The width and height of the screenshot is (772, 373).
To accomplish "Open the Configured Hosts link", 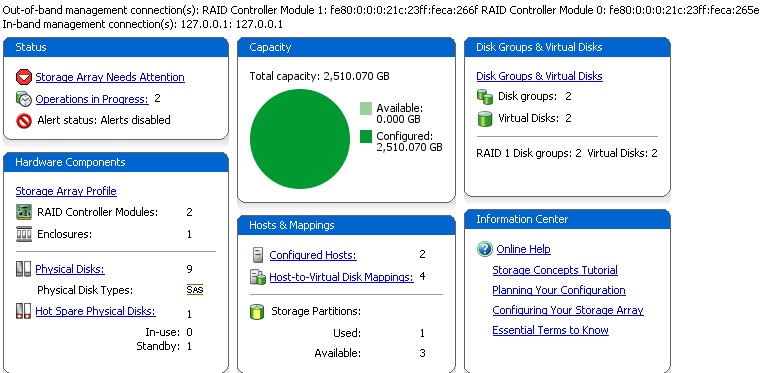I will coord(313,255).
